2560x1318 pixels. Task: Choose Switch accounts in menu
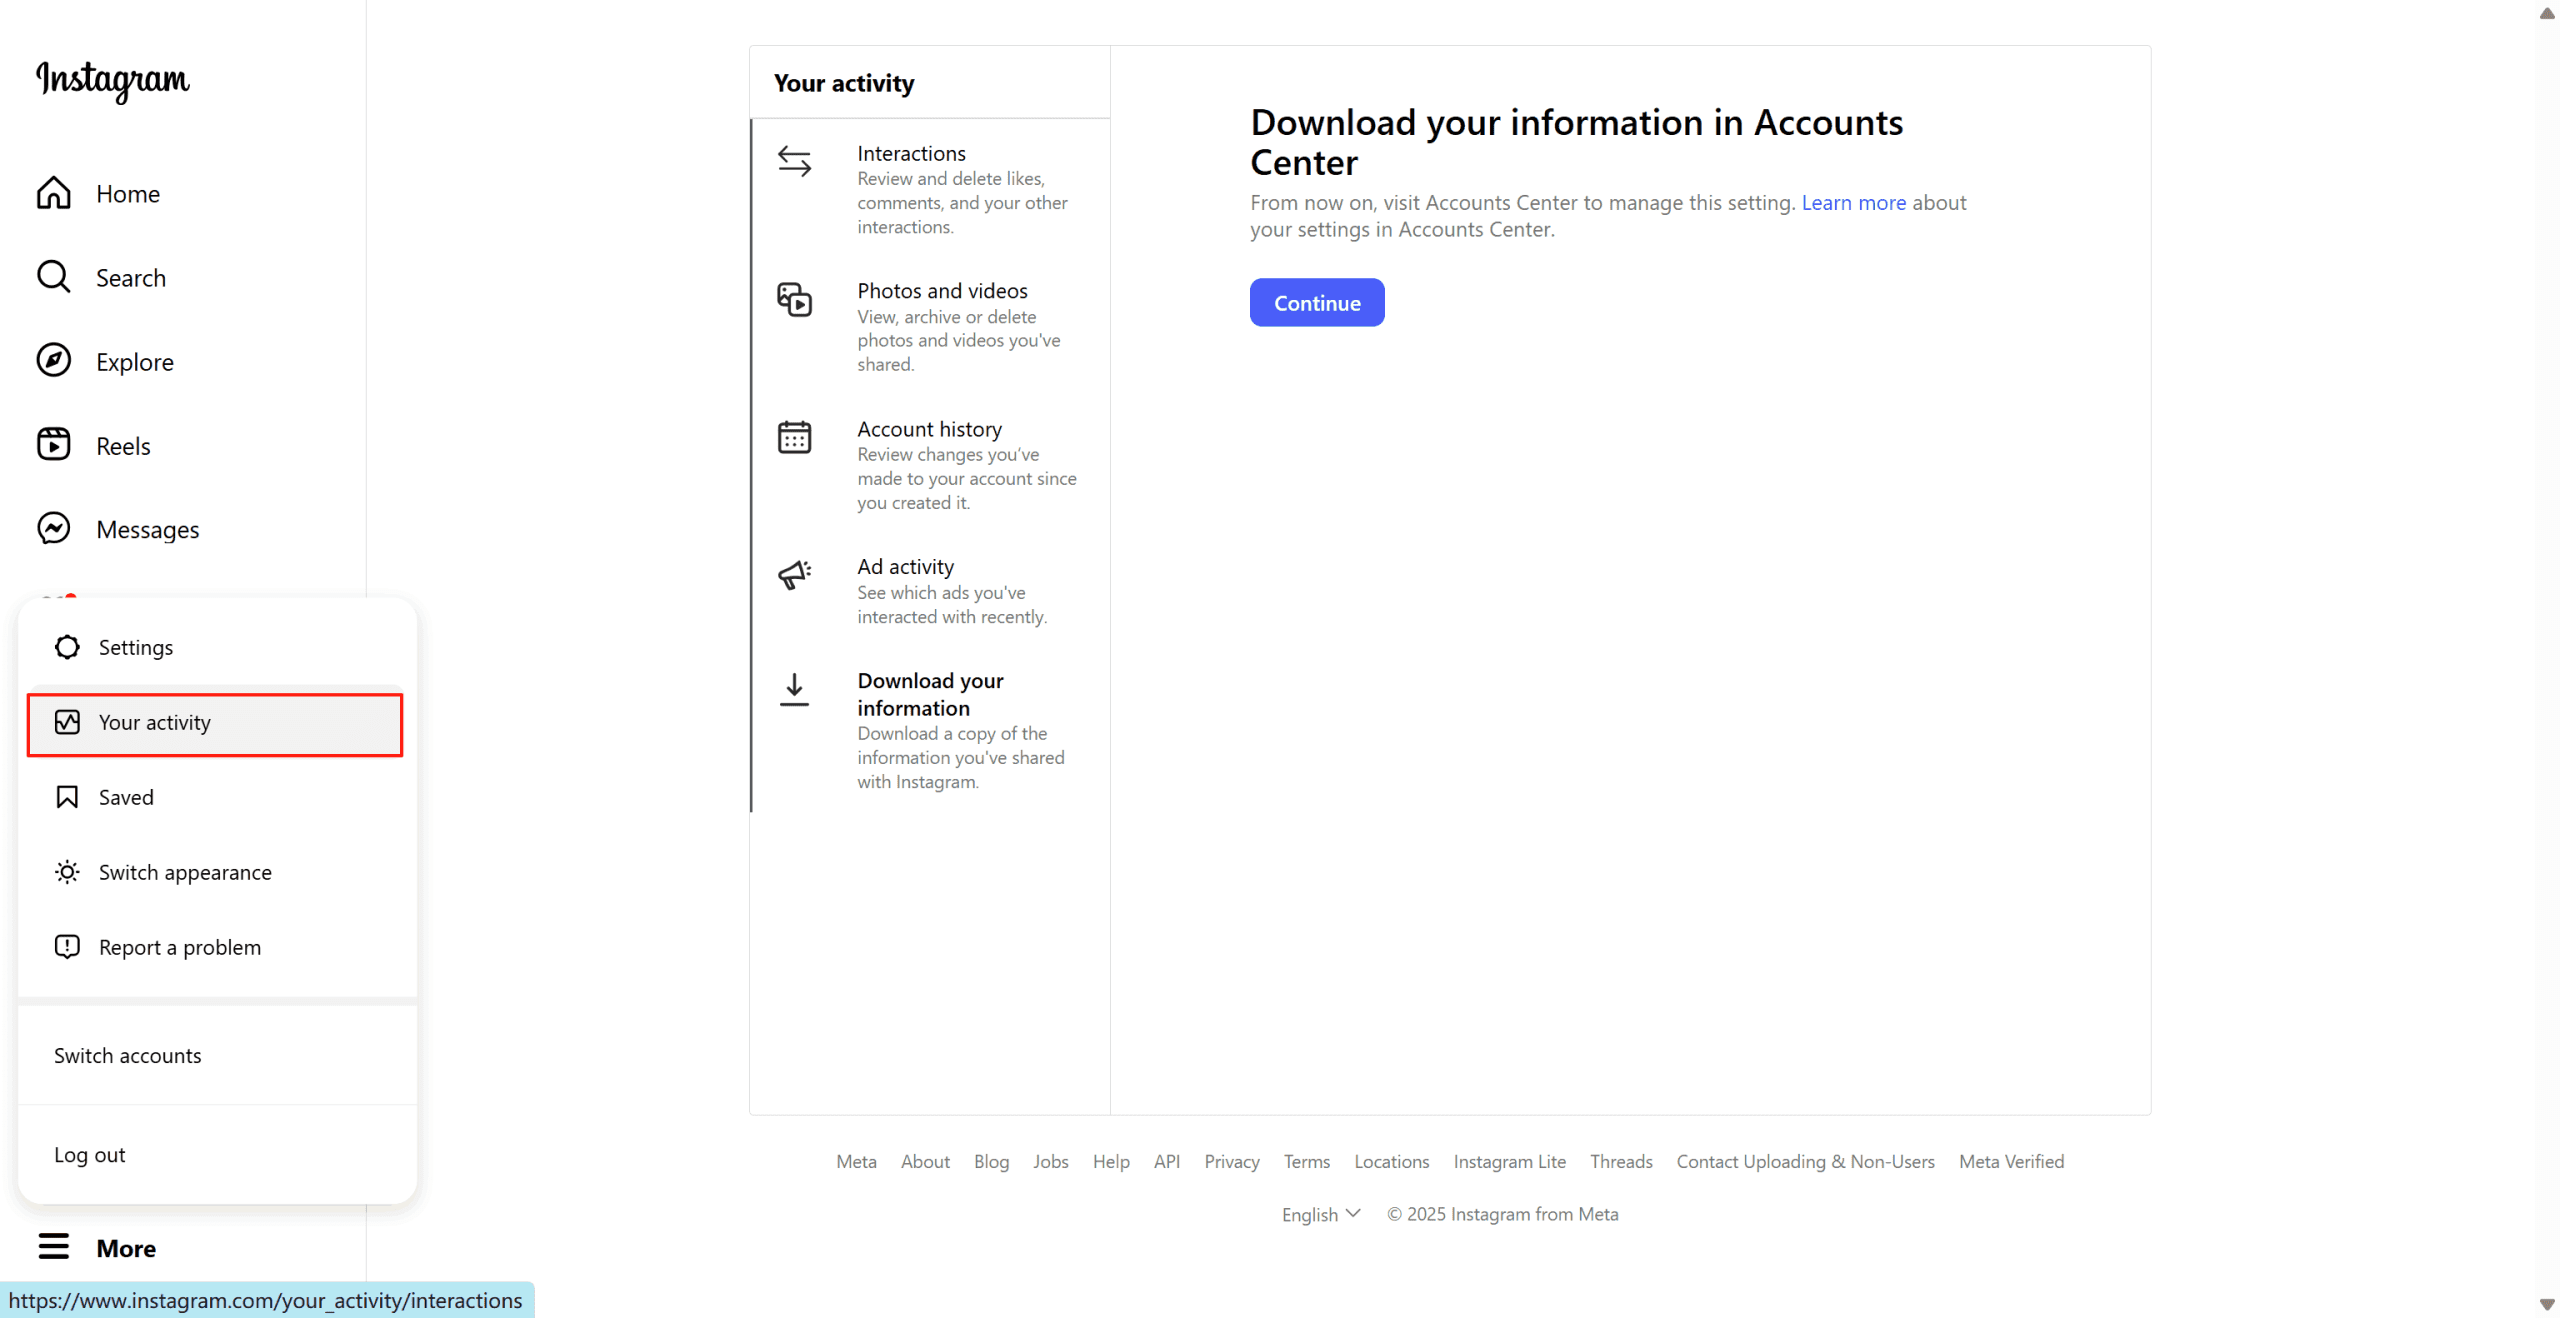pyautogui.click(x=216, y=1055)
